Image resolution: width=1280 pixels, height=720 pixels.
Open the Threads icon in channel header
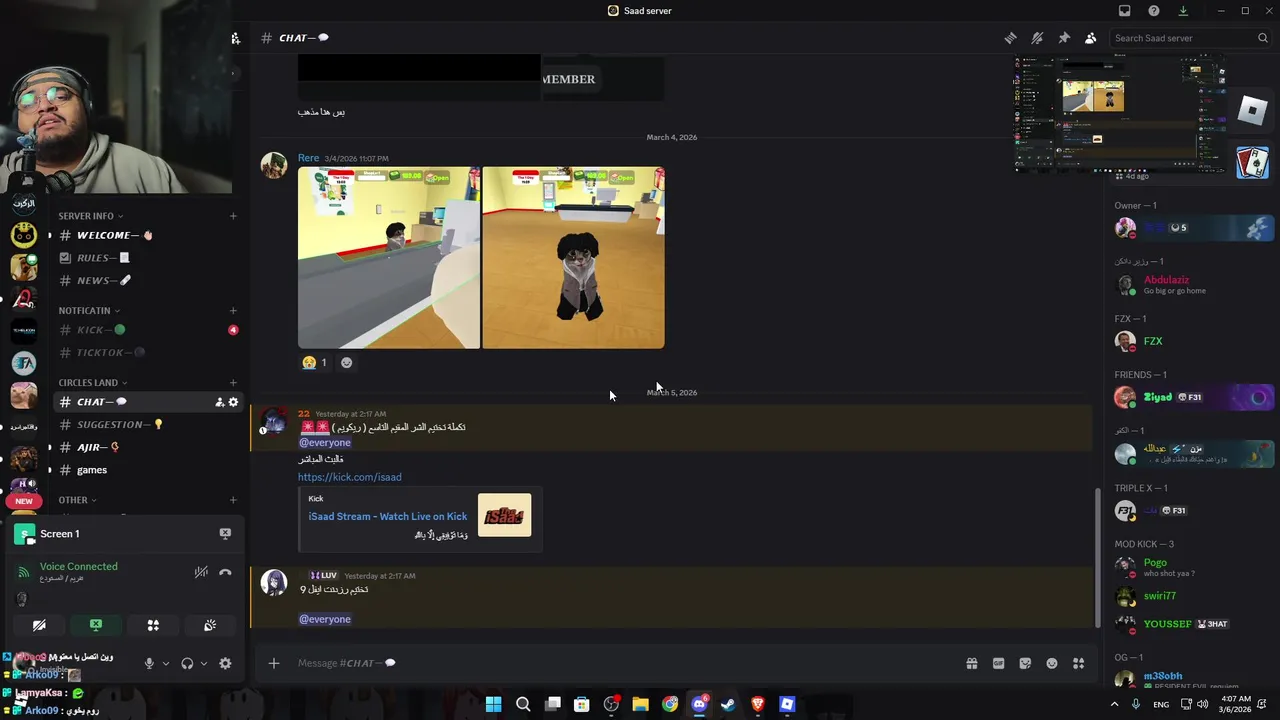click(1010, 38)
